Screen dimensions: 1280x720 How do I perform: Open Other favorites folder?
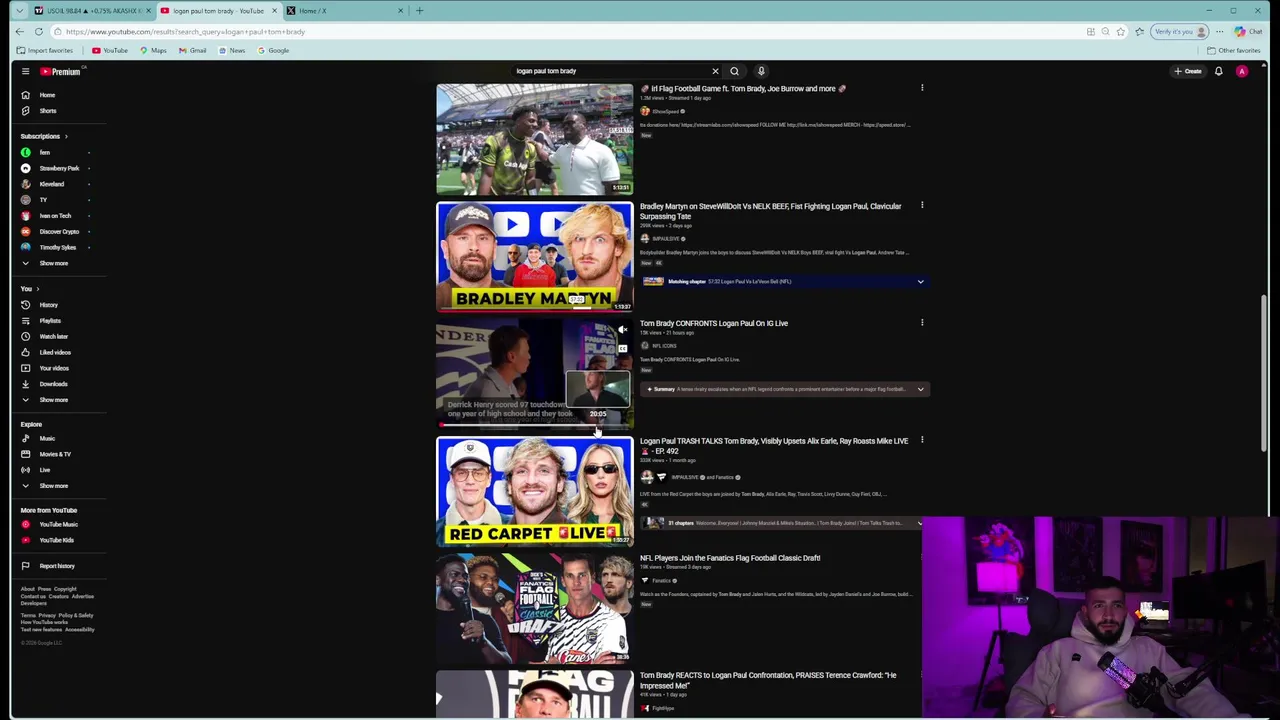click(1233, 51)
